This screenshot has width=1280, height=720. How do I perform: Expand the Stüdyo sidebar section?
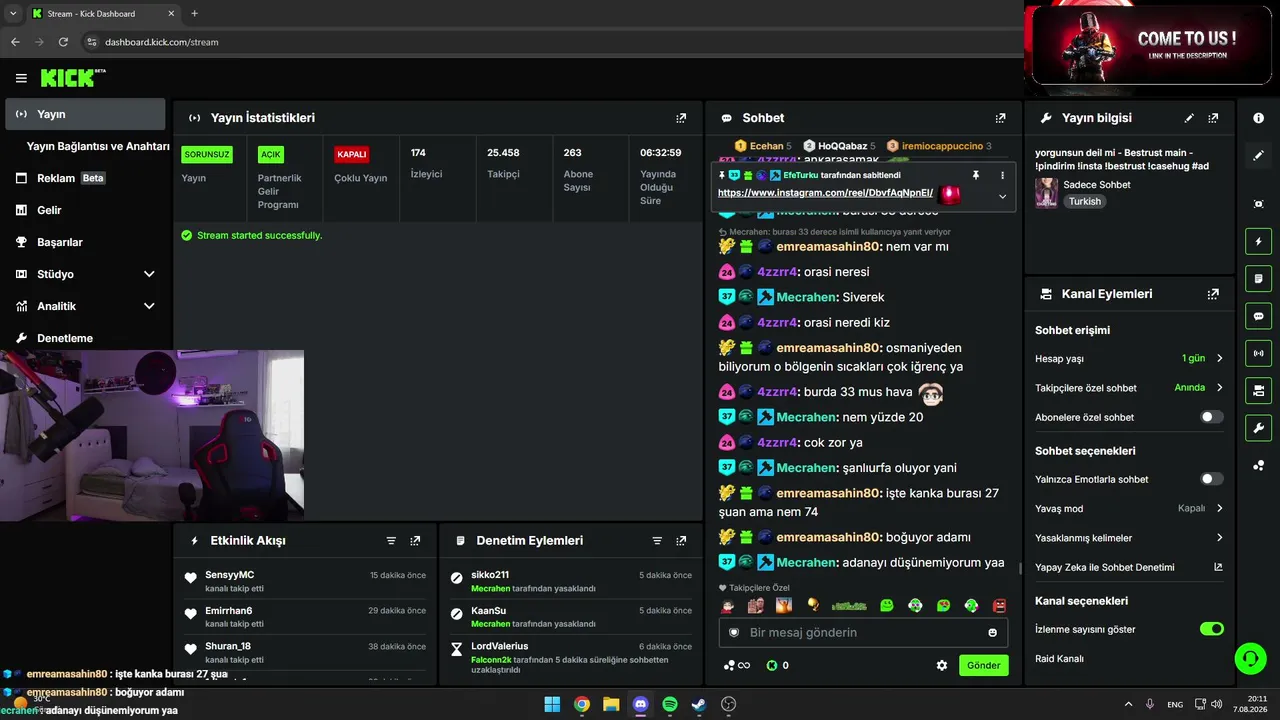149,274
